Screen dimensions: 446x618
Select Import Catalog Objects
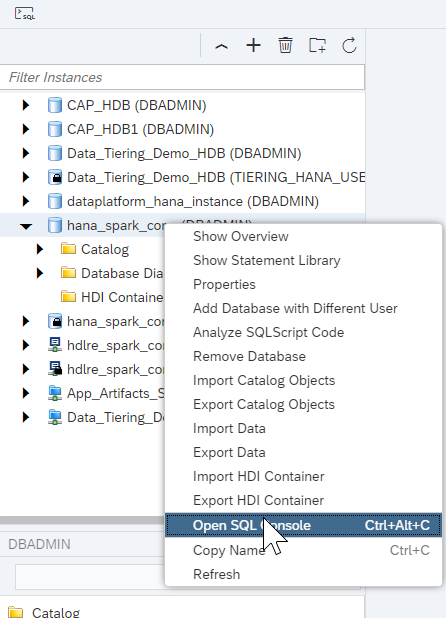(x=303, y=381)
